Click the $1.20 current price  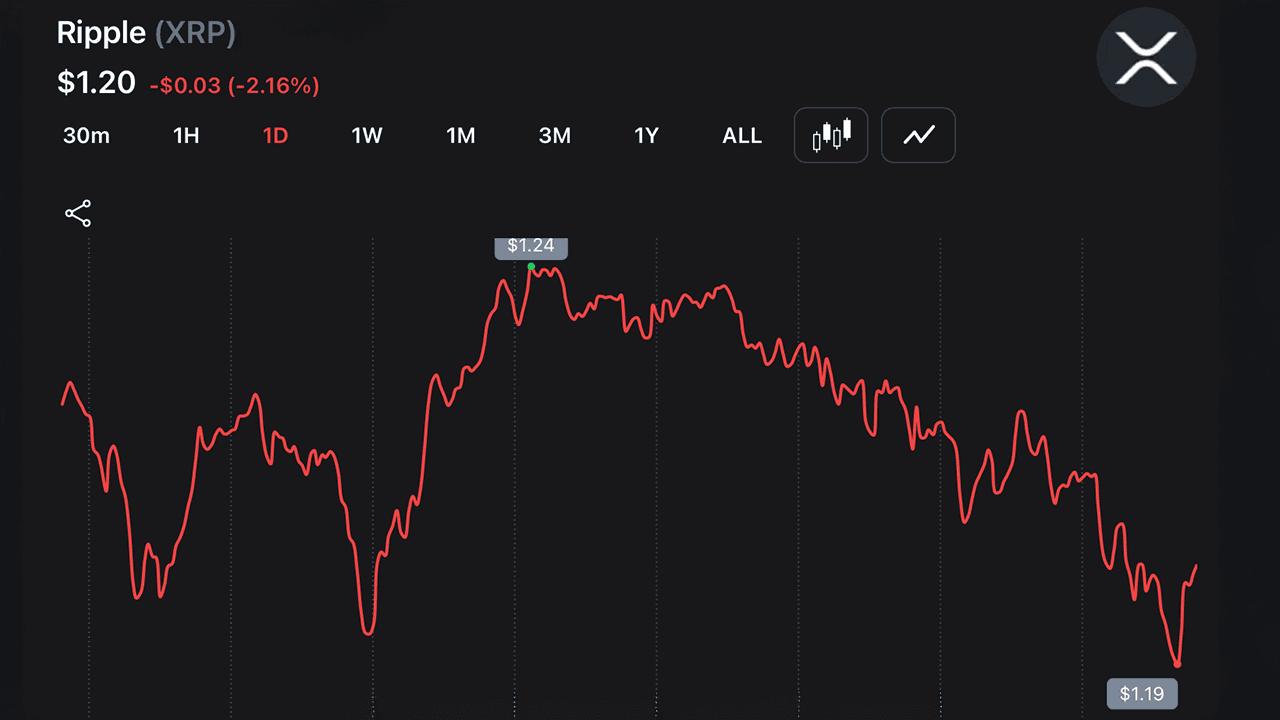click(96, 83)
